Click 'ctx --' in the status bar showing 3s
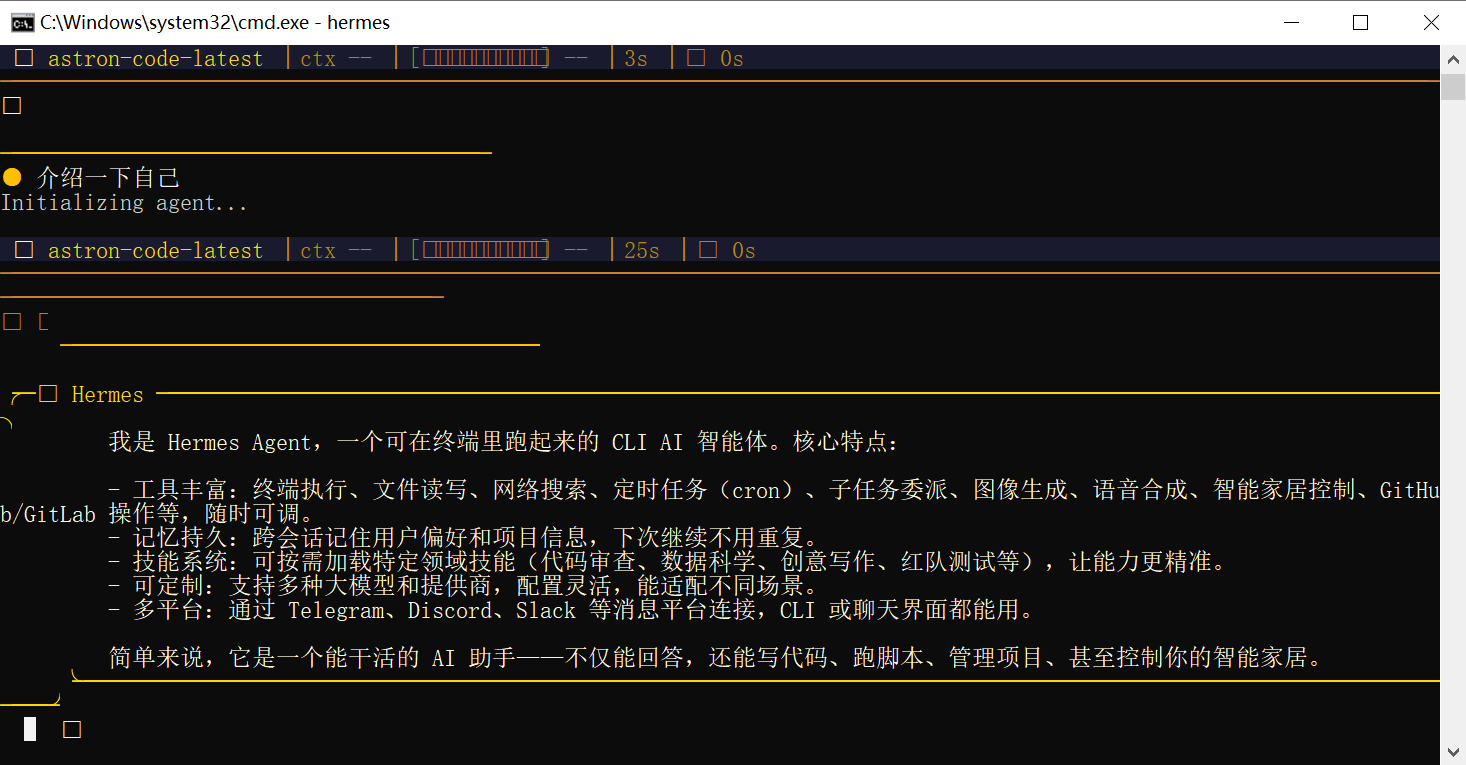Viewport: 1466px width, 765px height. point(336,59)
